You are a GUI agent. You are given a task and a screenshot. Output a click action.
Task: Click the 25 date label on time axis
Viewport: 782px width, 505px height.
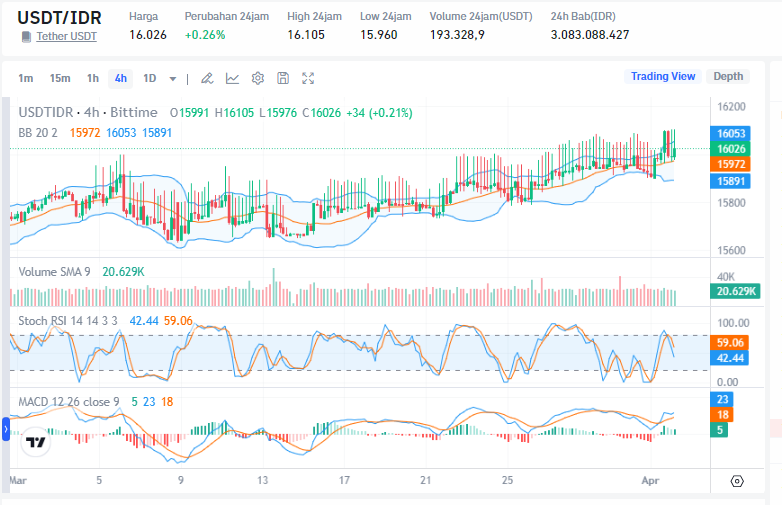pyautogui.click(x=507, y=481)
